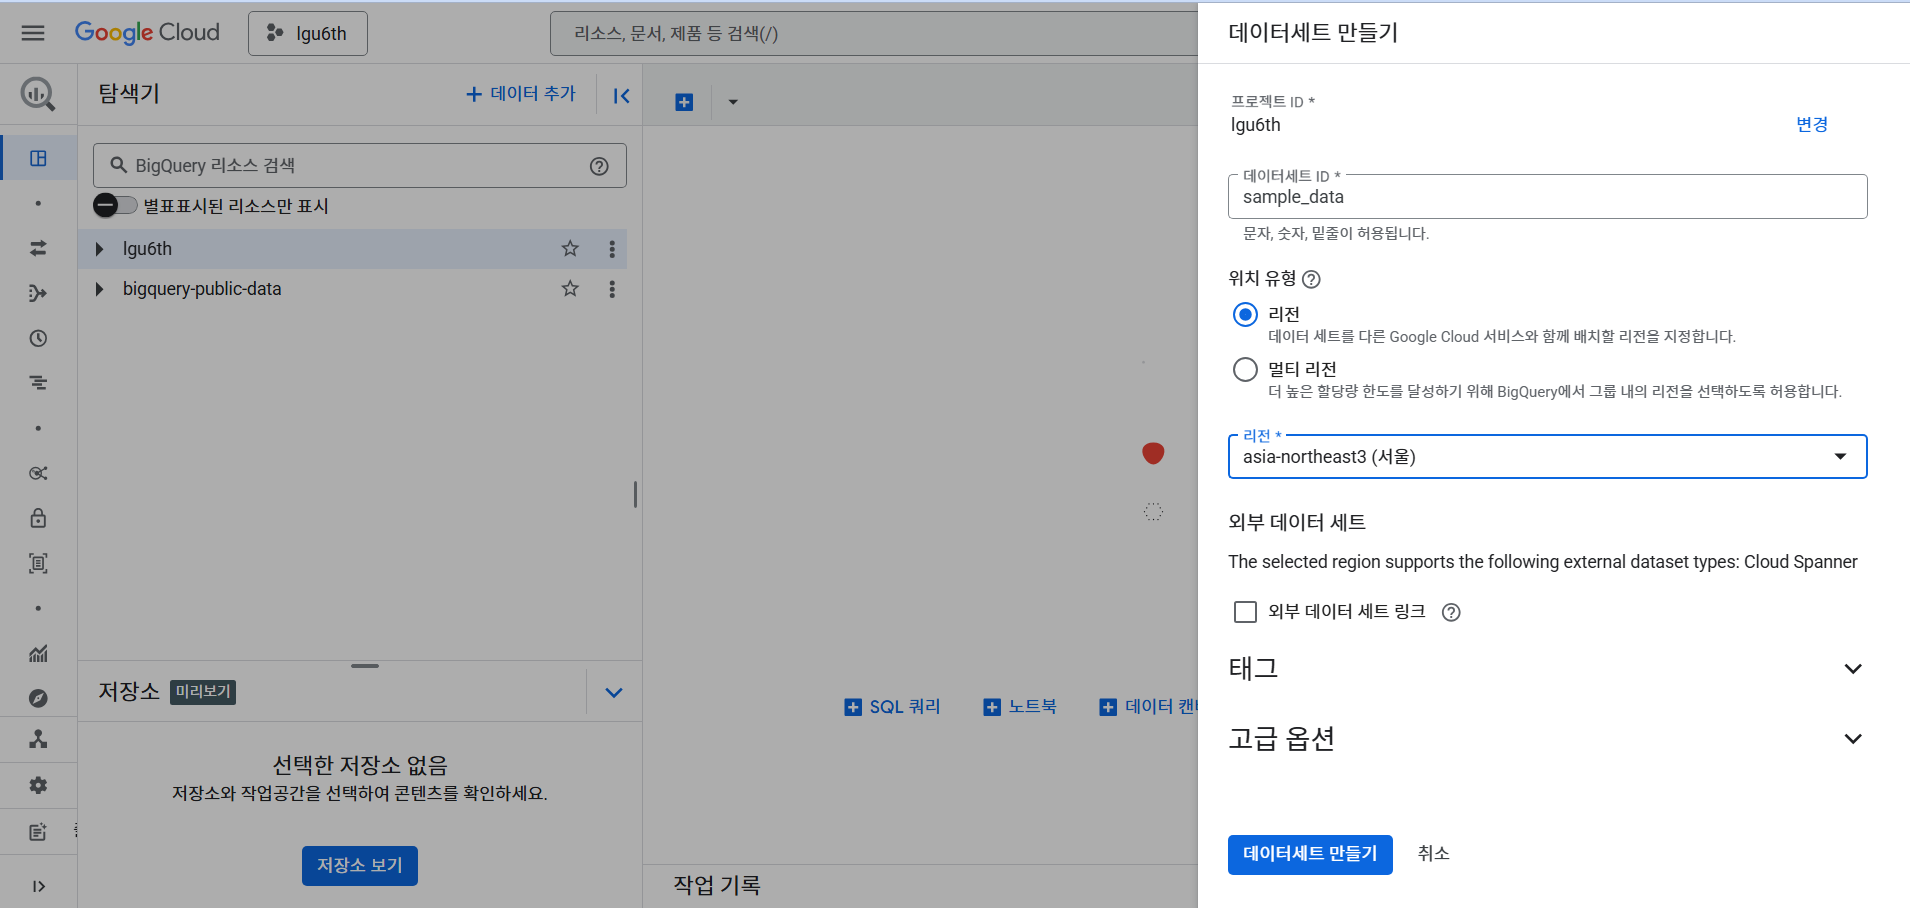Click the repository panel resize handle
This screenshot has height=908, width=1910.
click(365, 665)
